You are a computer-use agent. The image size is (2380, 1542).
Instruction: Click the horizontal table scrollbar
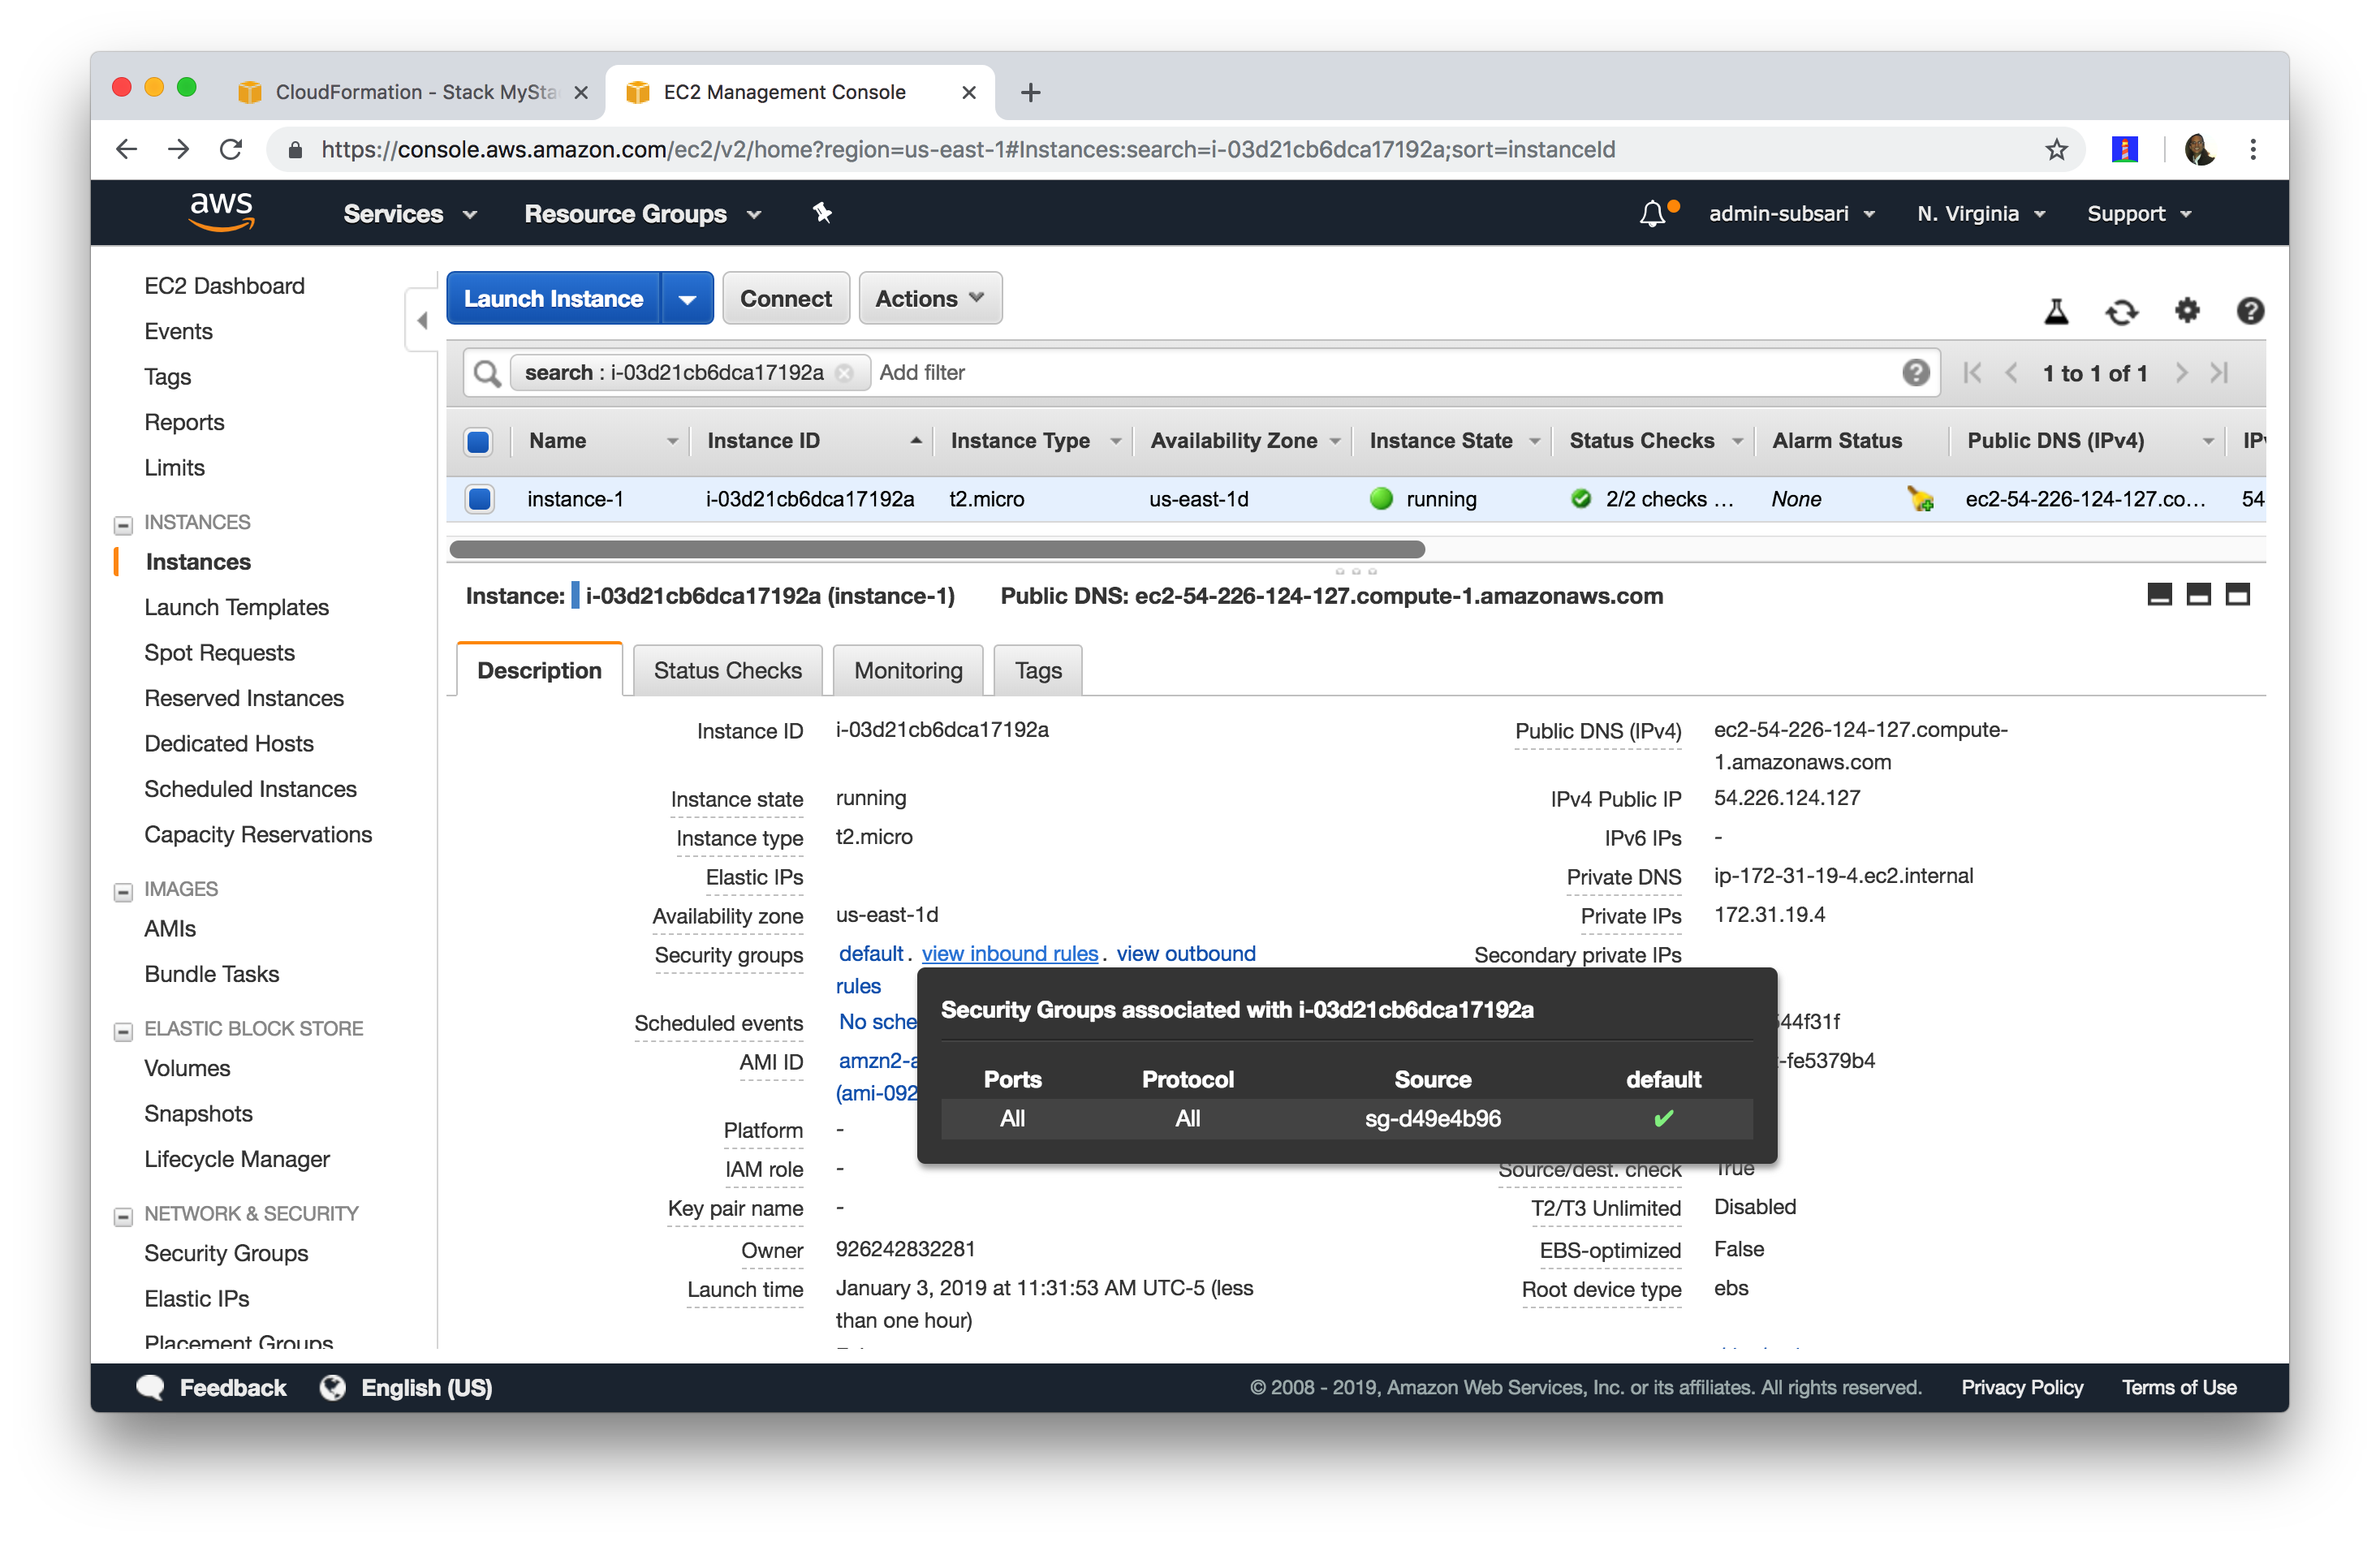936,549
